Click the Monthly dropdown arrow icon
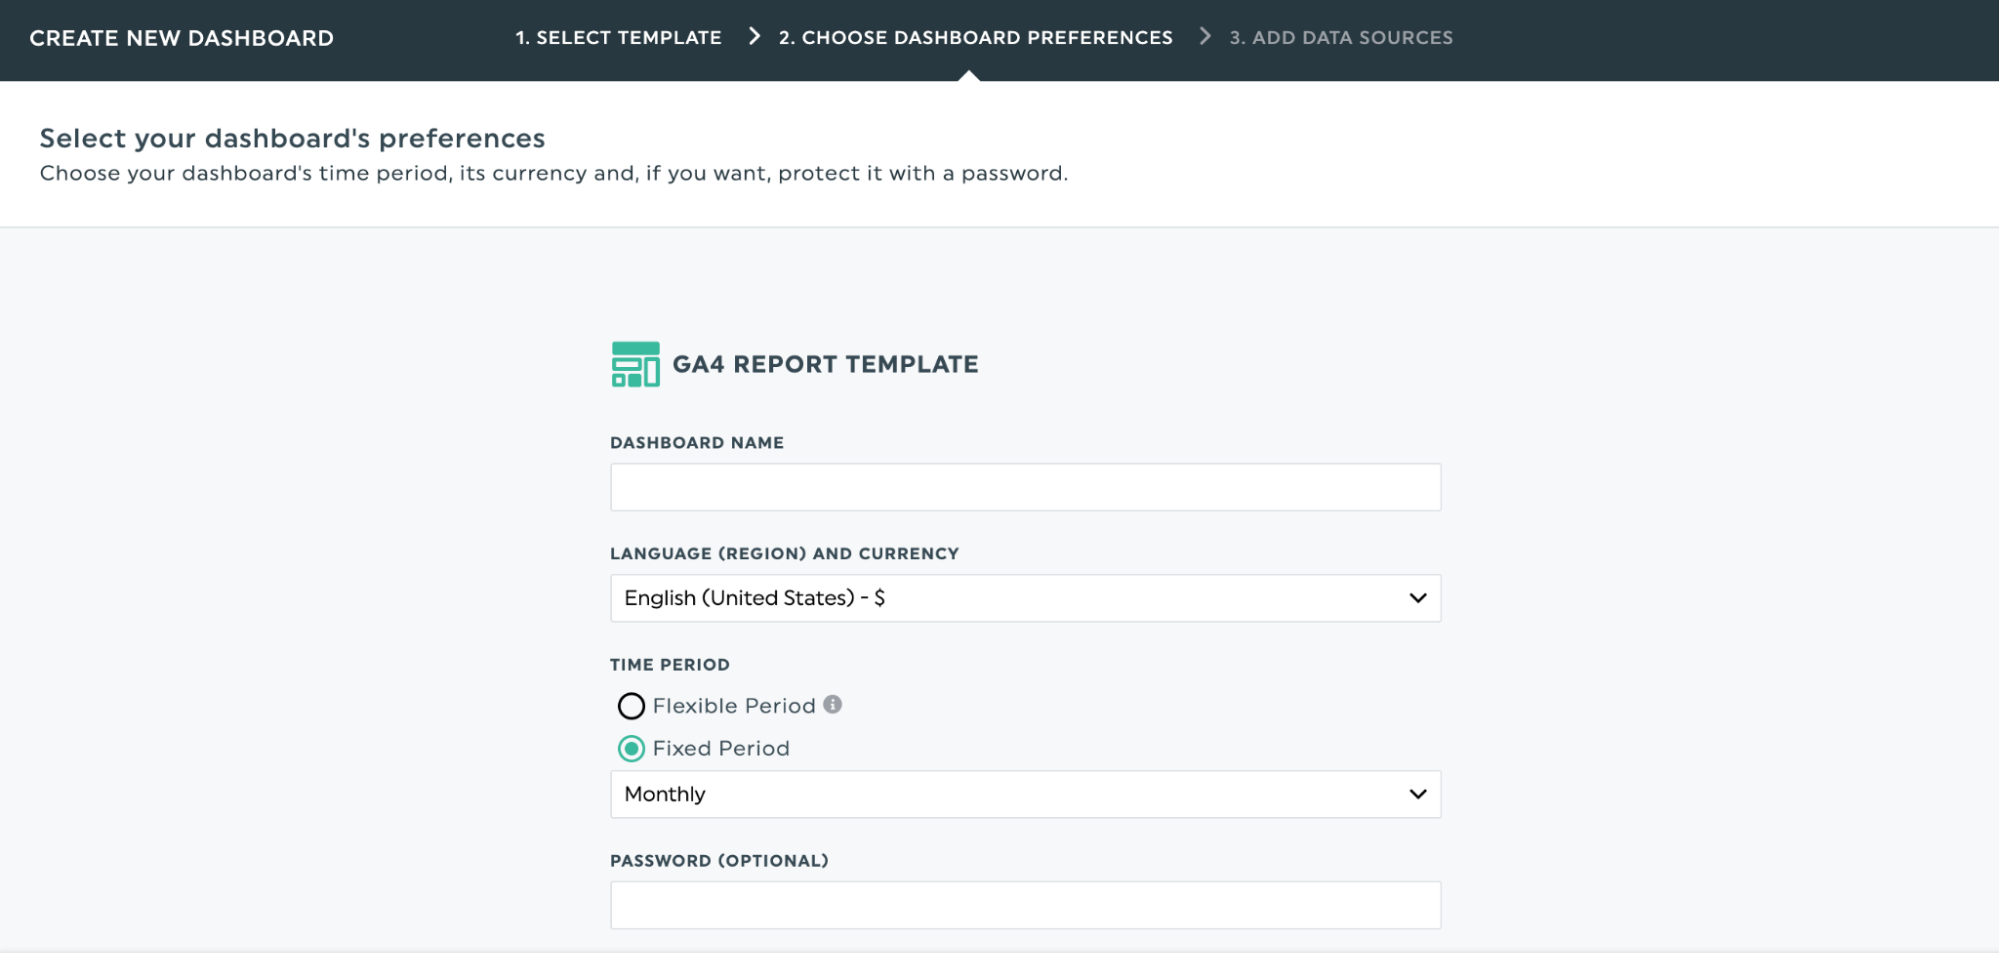The height and width of the screenshot is (953, 1999). (1417, 794)
